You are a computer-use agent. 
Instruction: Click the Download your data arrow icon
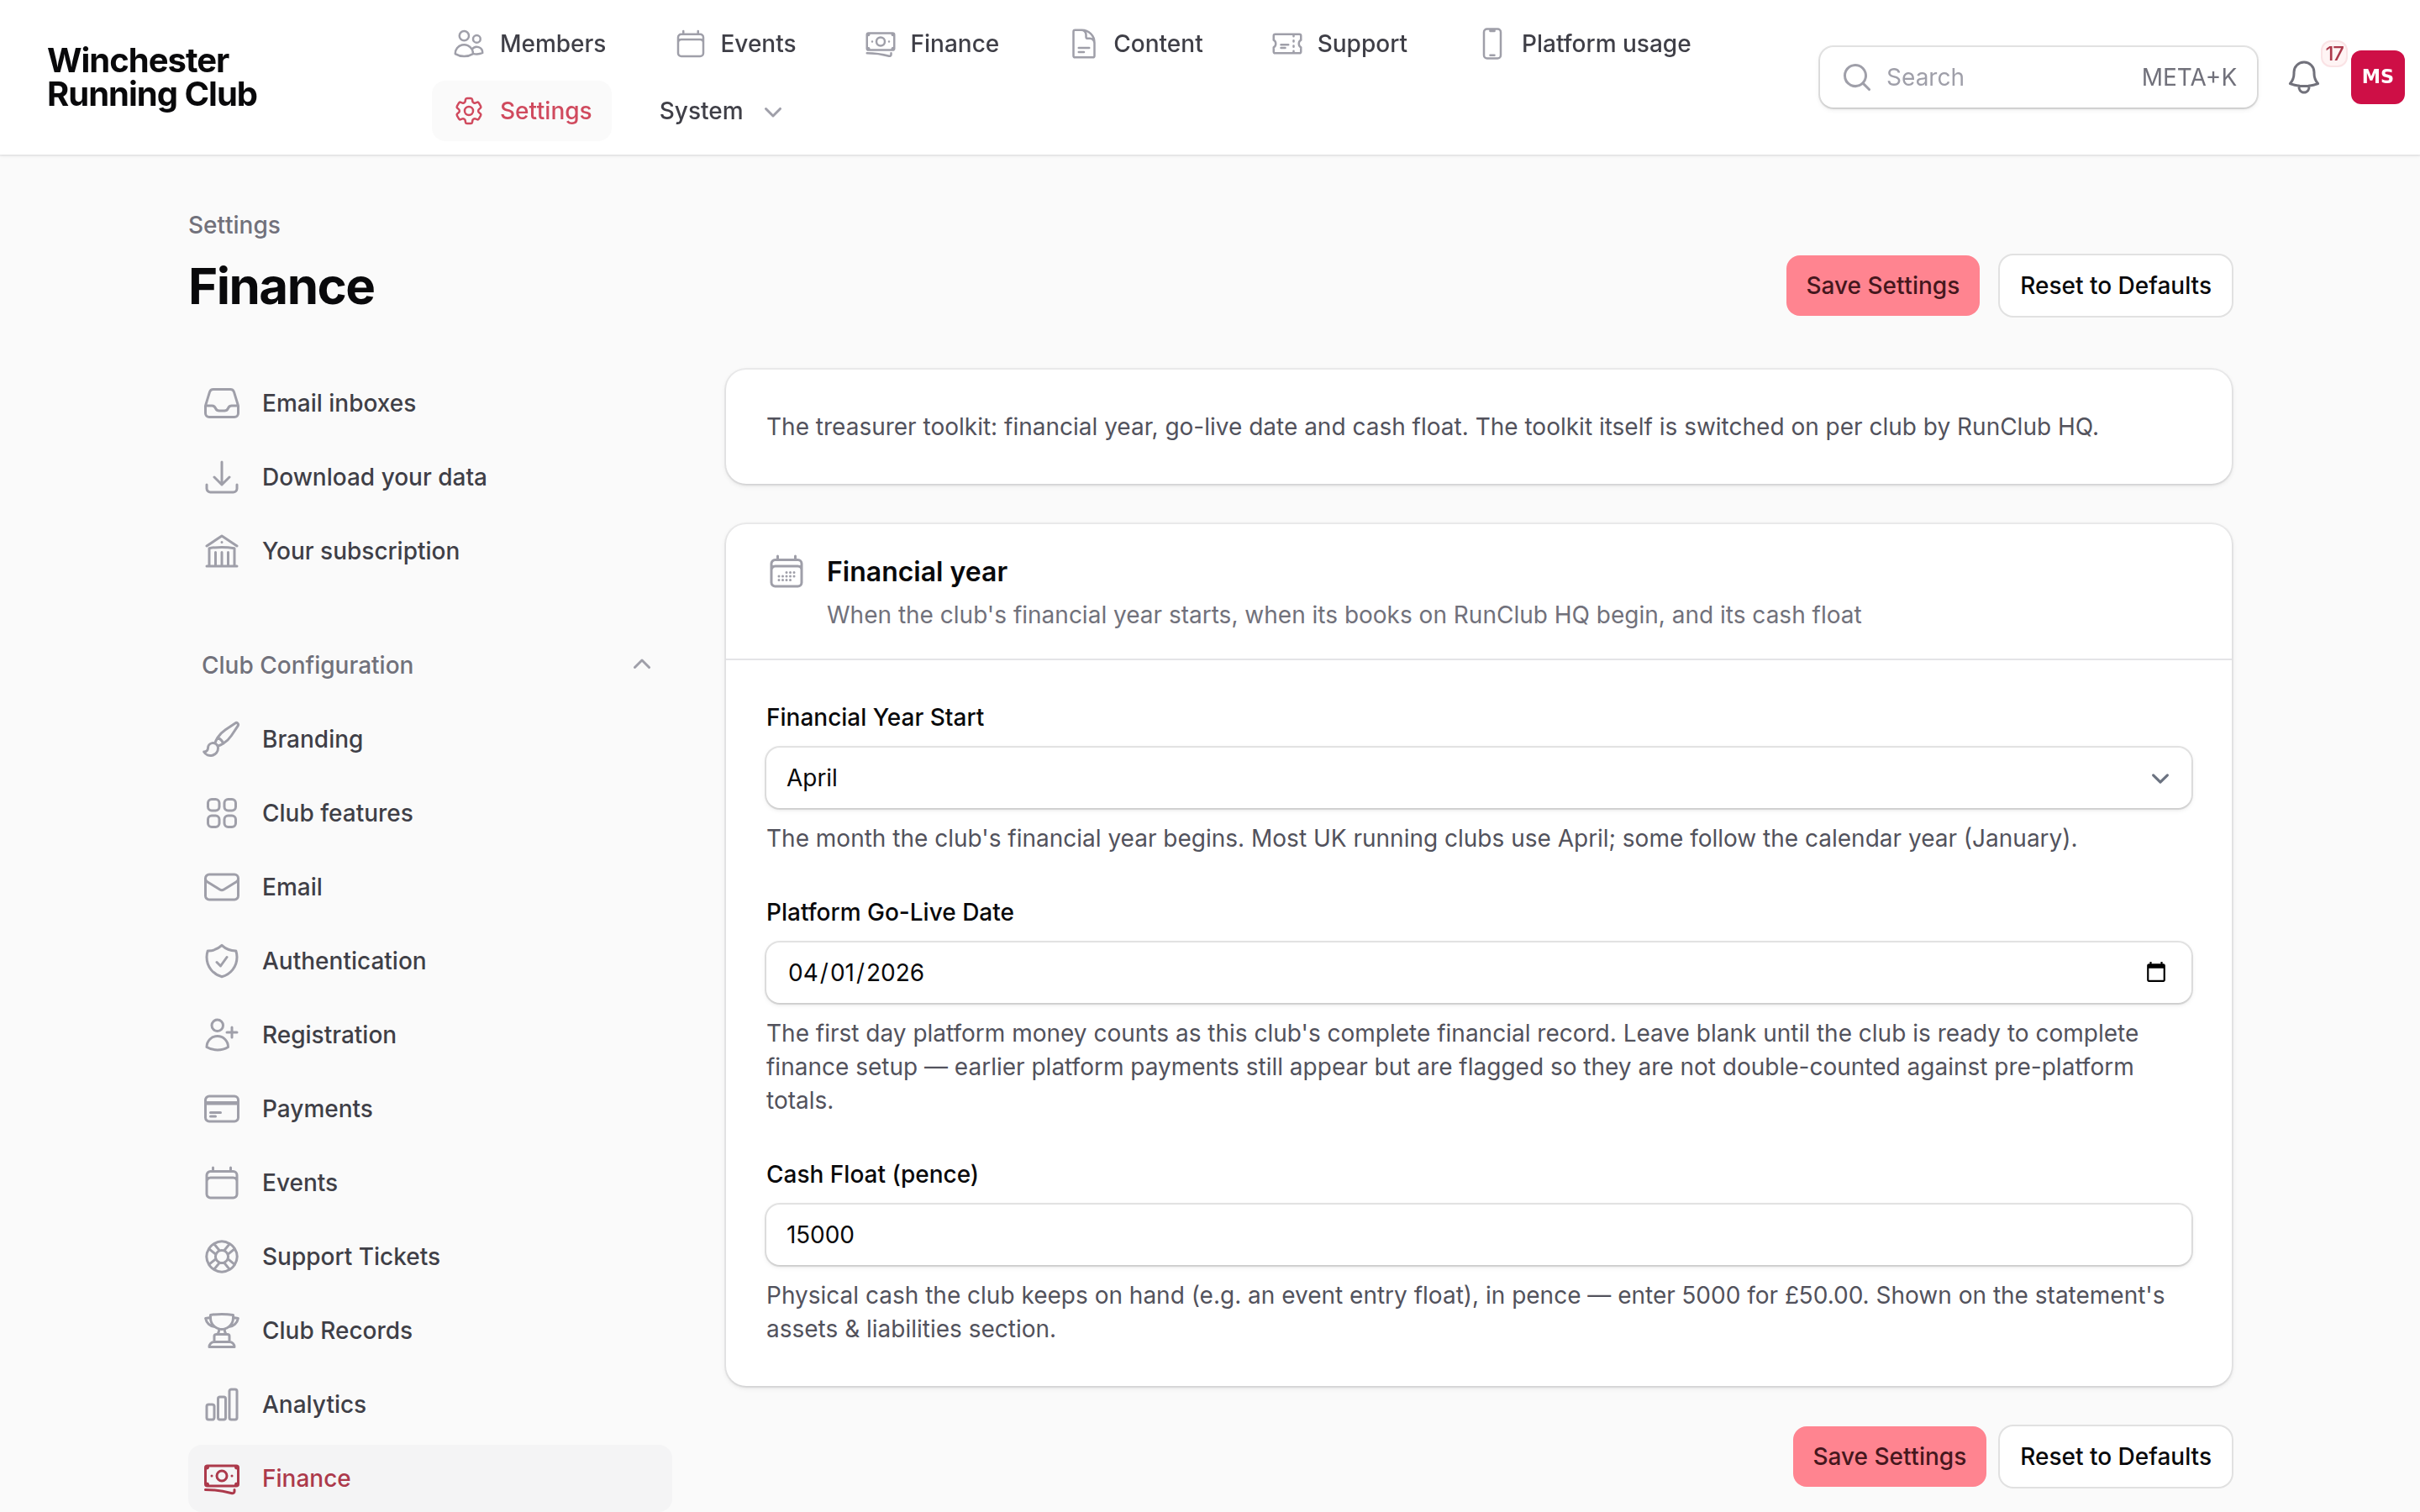click(221, 477)
